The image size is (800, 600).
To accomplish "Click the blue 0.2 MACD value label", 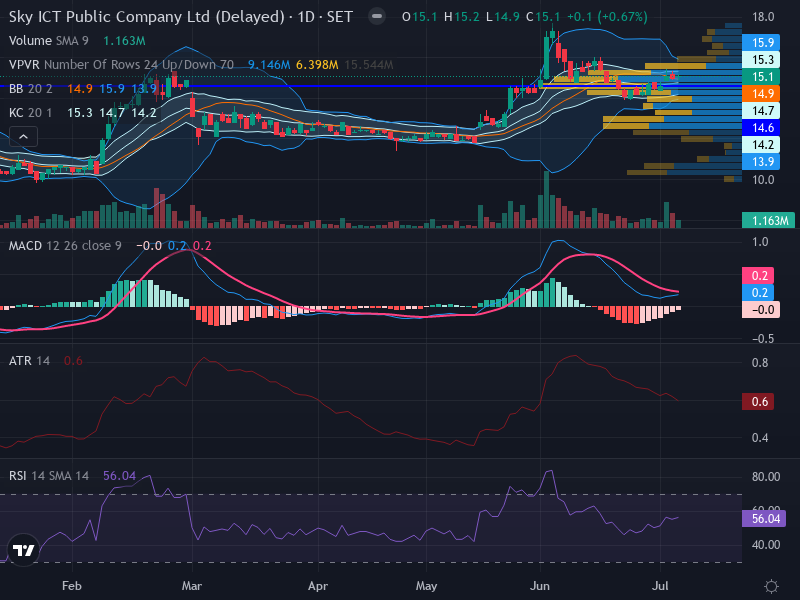I will click(758, 292).
